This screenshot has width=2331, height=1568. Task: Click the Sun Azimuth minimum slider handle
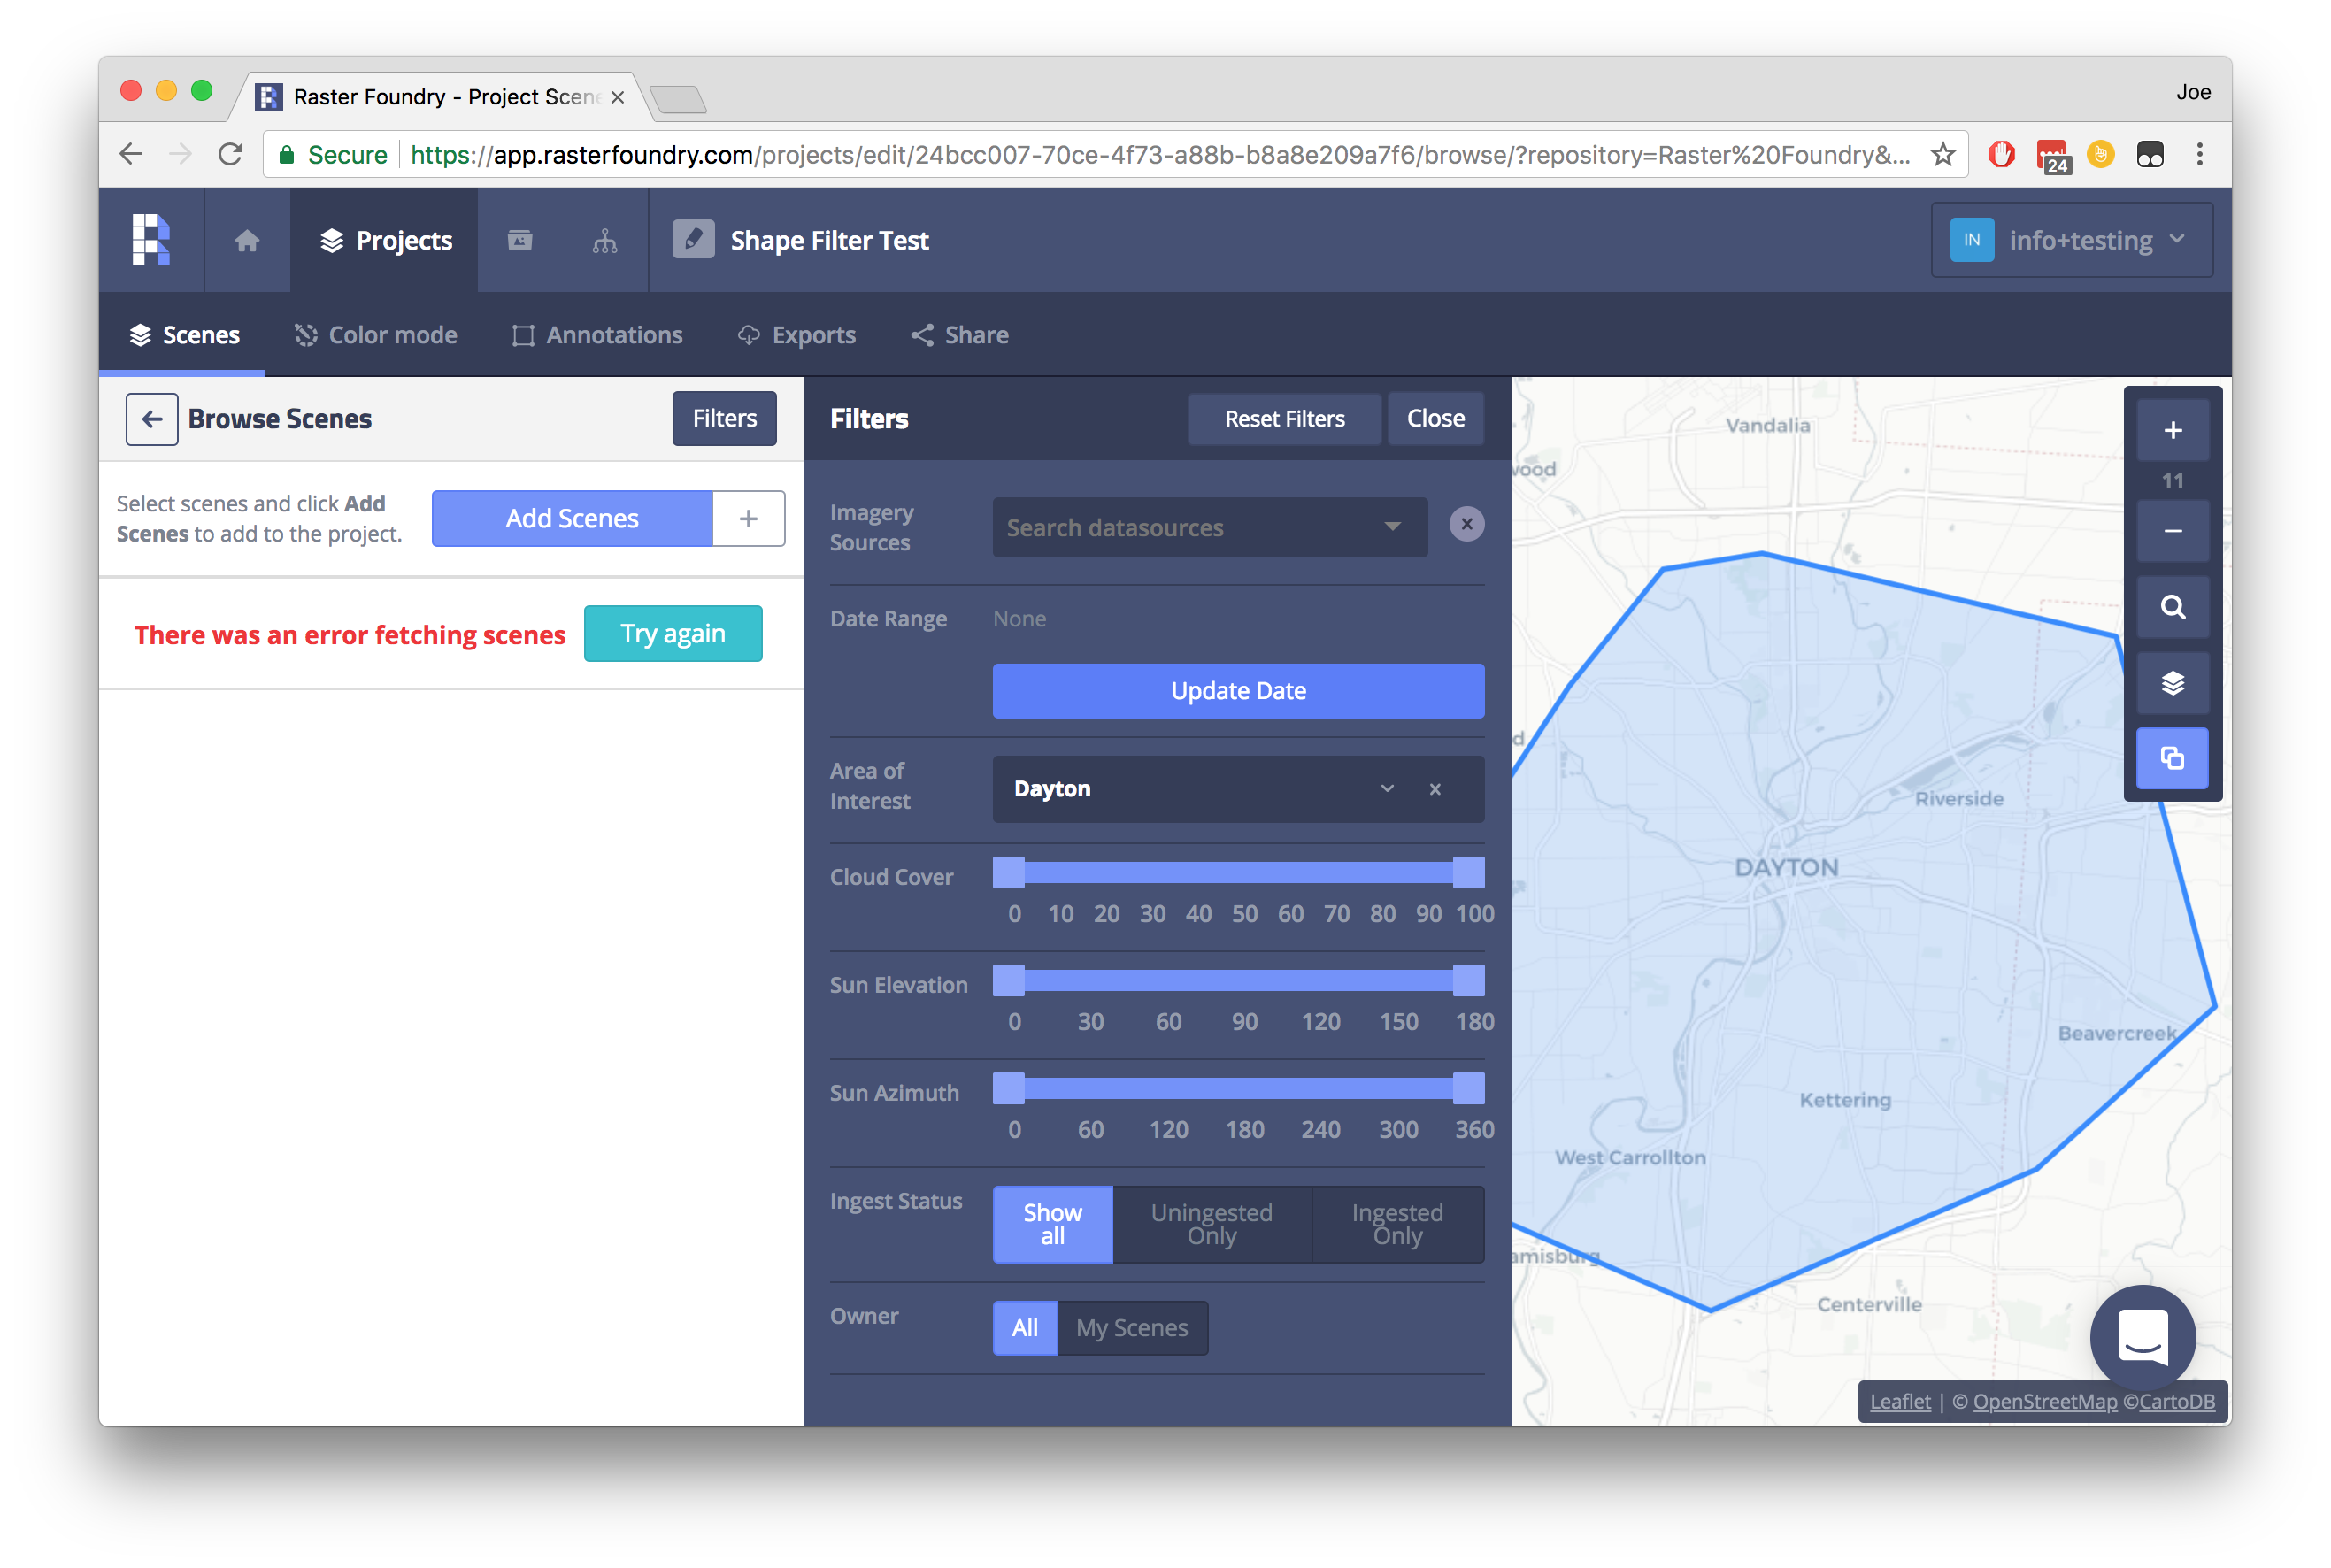click(1009, 1089)
